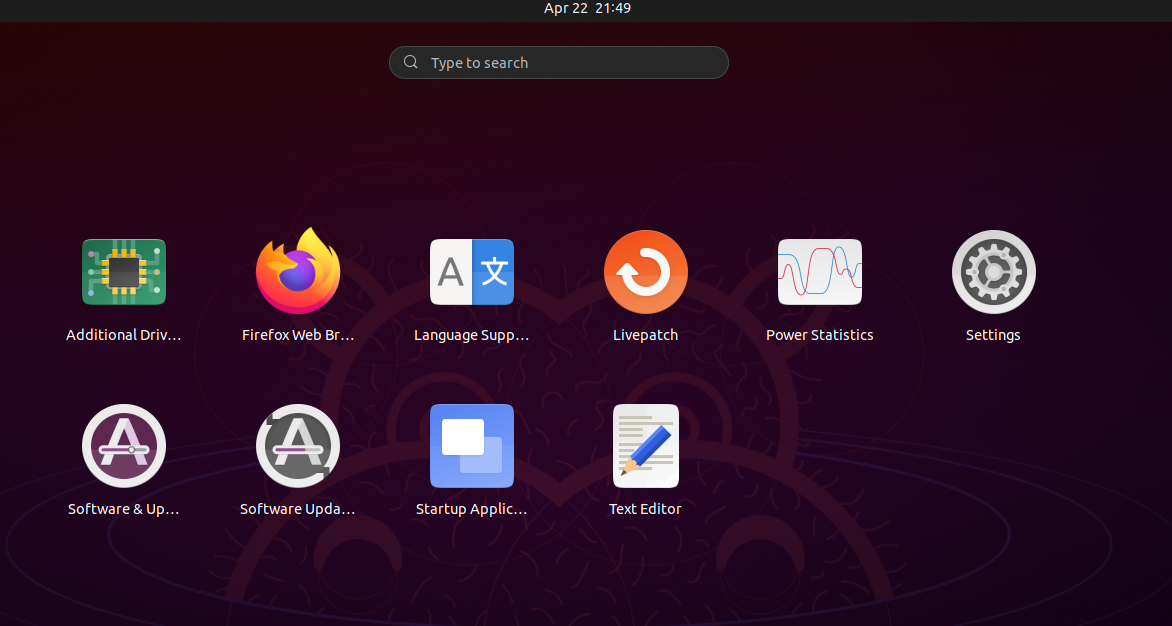The height and width of the screenshot is (626, 1172).
Task: Open Language Support
Action: point(472,272)
